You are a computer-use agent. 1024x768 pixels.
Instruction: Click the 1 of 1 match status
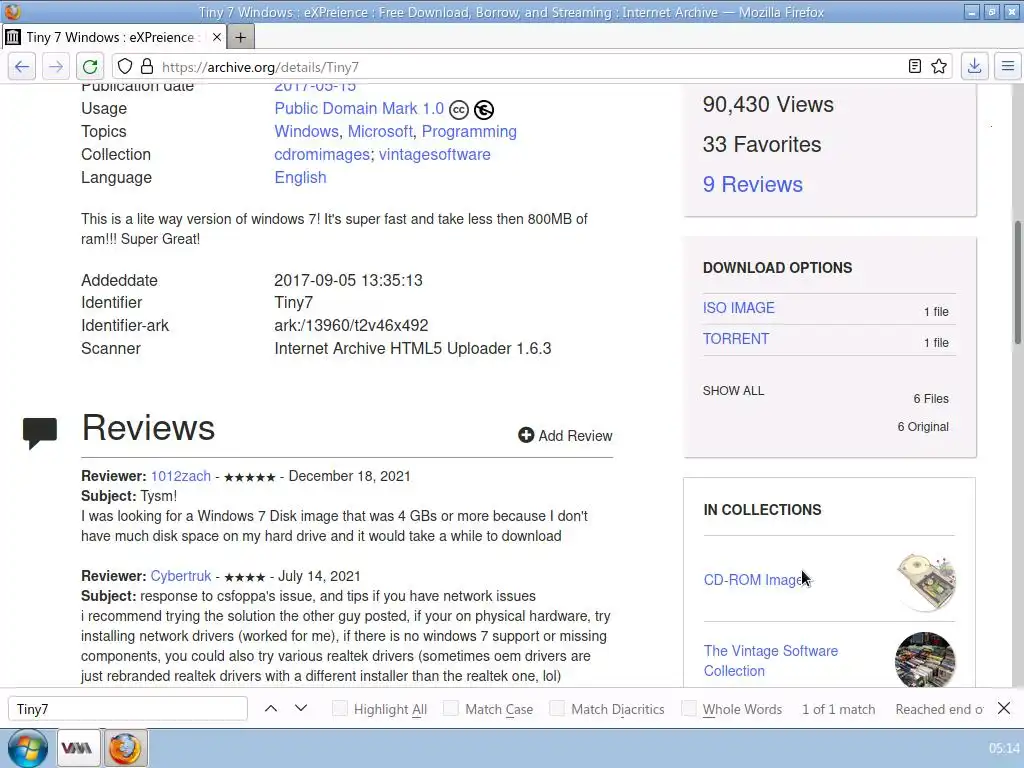839,709
